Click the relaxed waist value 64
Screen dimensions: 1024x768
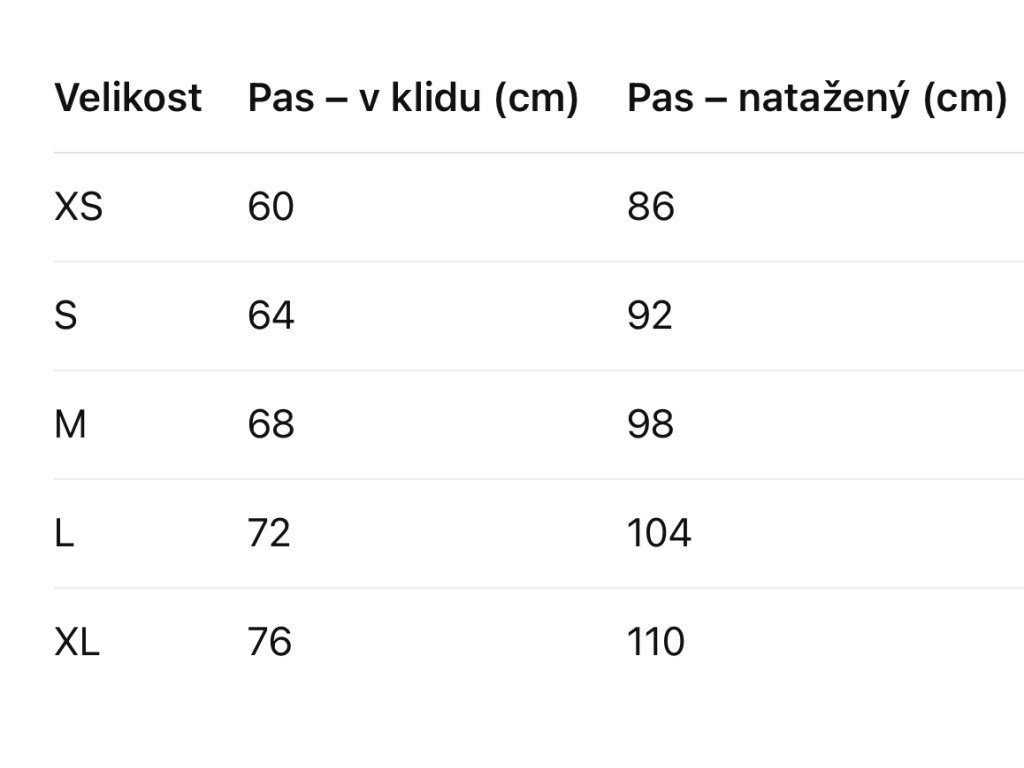pos(270,316)
